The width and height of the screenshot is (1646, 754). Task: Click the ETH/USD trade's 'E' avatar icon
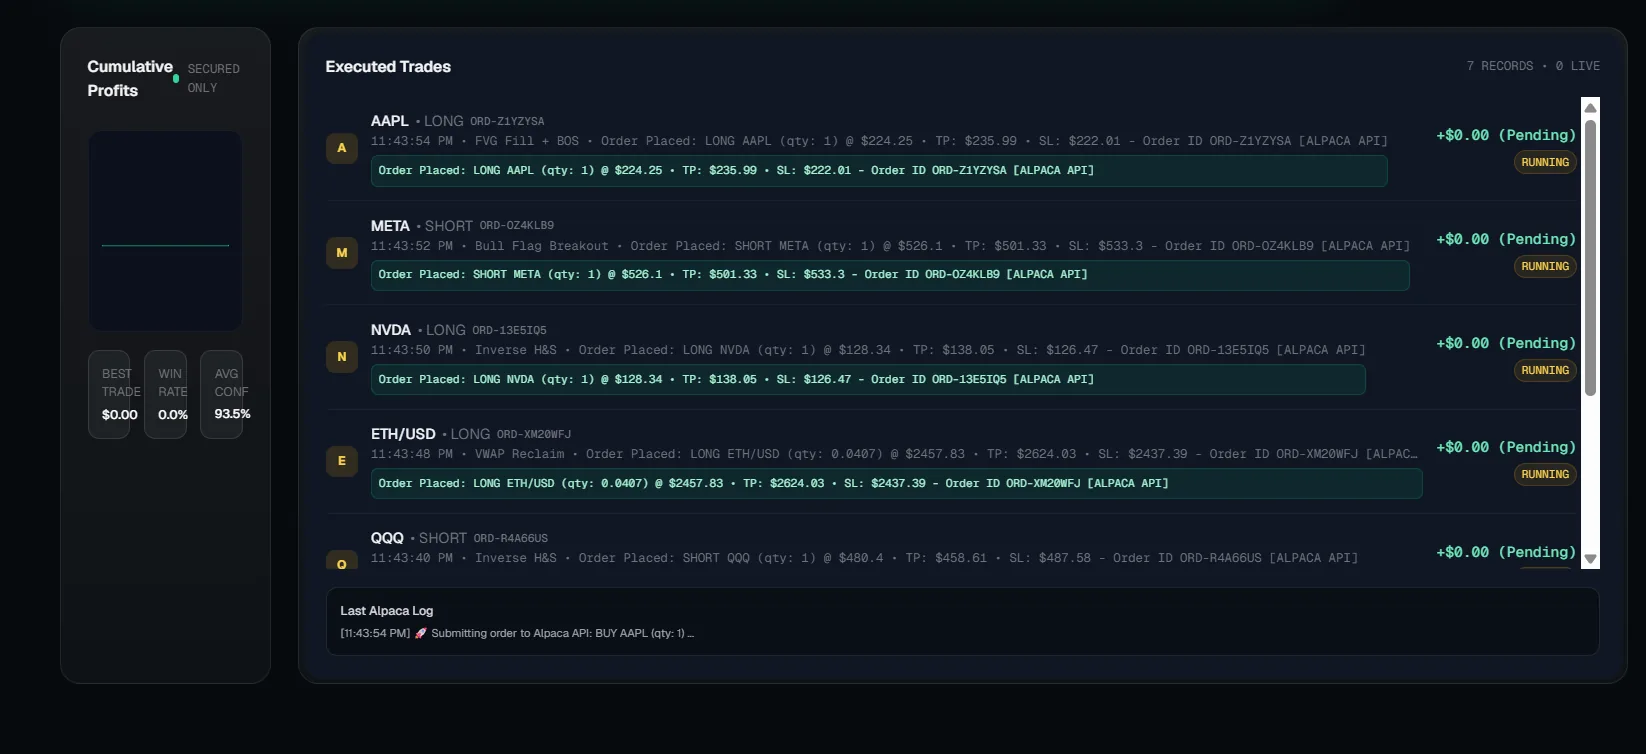tap(342, 461)
